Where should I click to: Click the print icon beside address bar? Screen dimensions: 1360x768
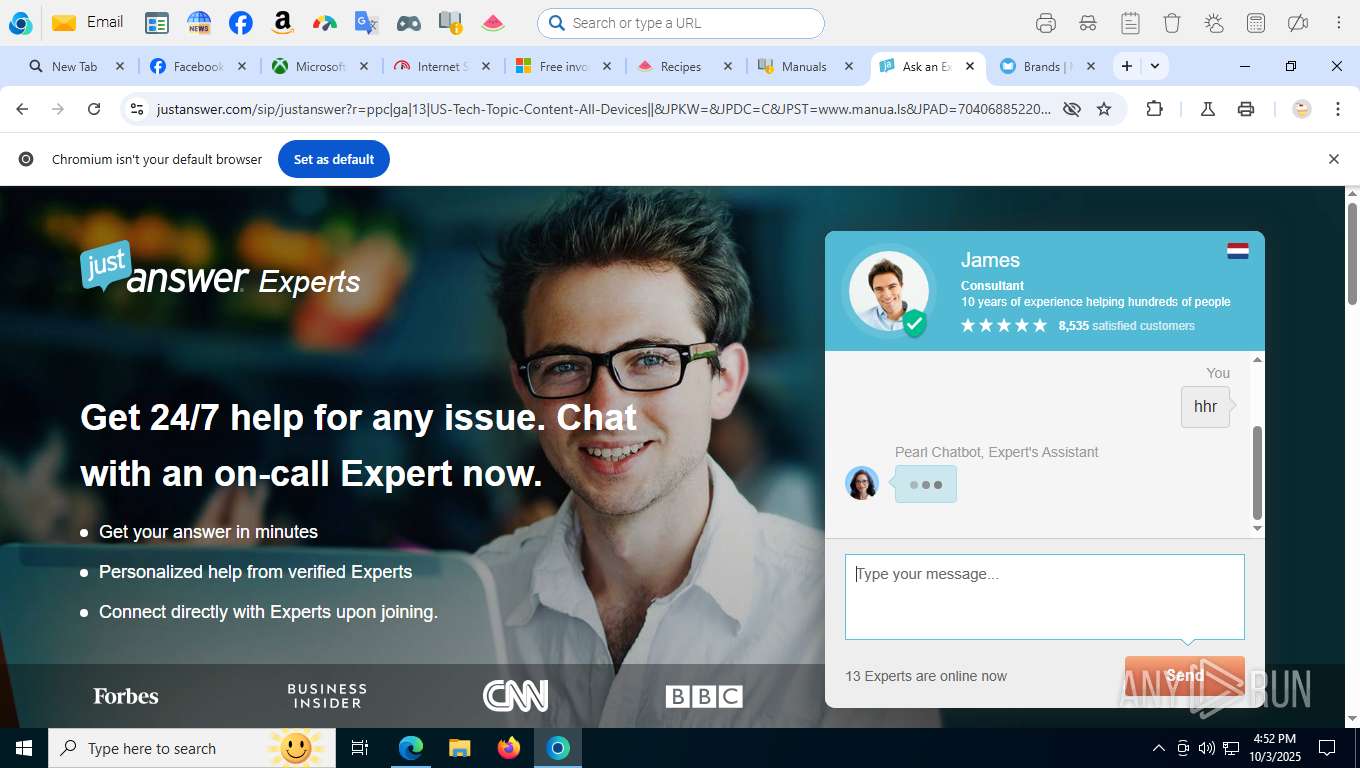coord(1246,109)
